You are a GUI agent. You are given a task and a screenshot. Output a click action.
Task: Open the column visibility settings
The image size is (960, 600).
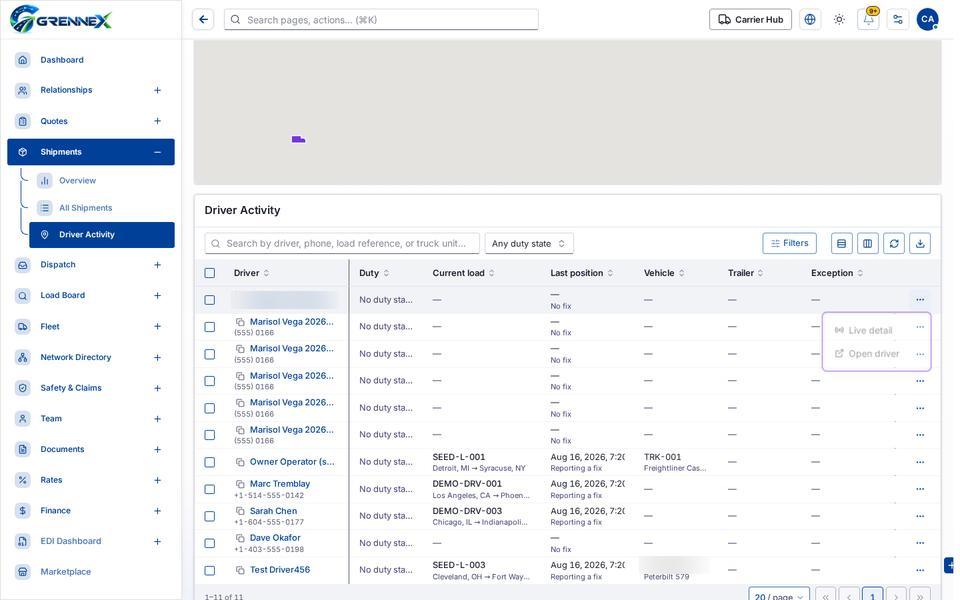868,243
